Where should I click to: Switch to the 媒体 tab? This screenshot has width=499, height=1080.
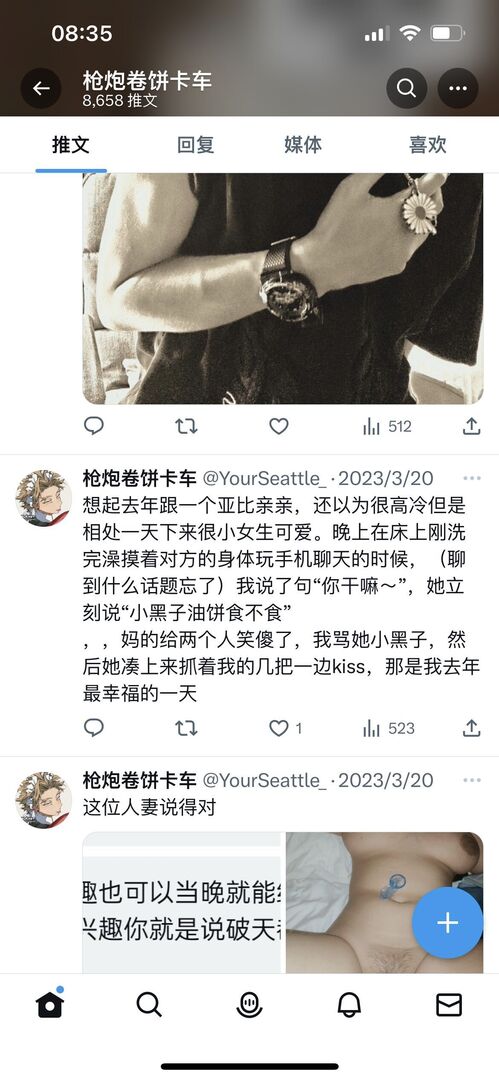303,145
